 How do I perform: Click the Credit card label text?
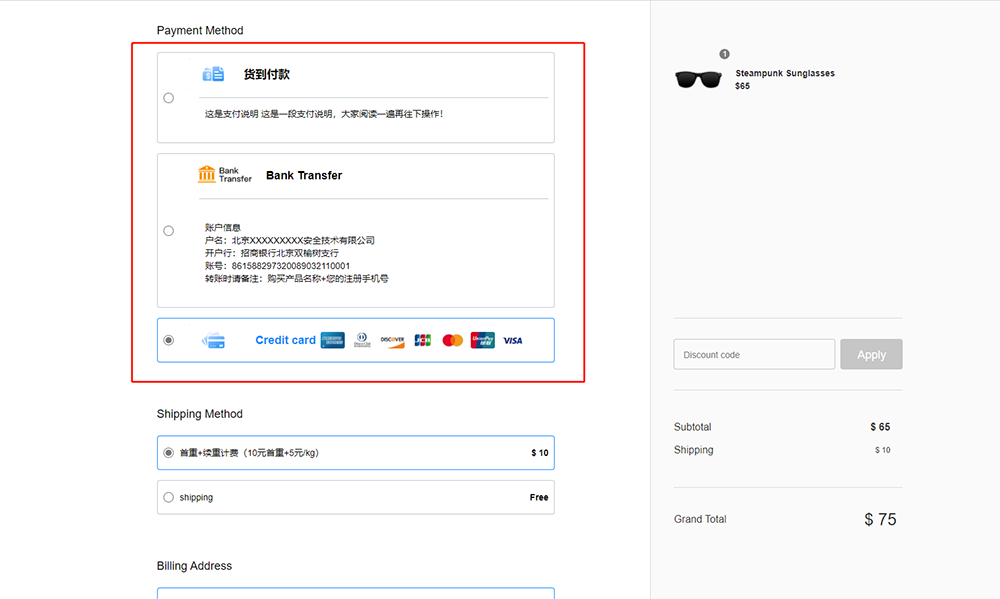pos(285,340)
